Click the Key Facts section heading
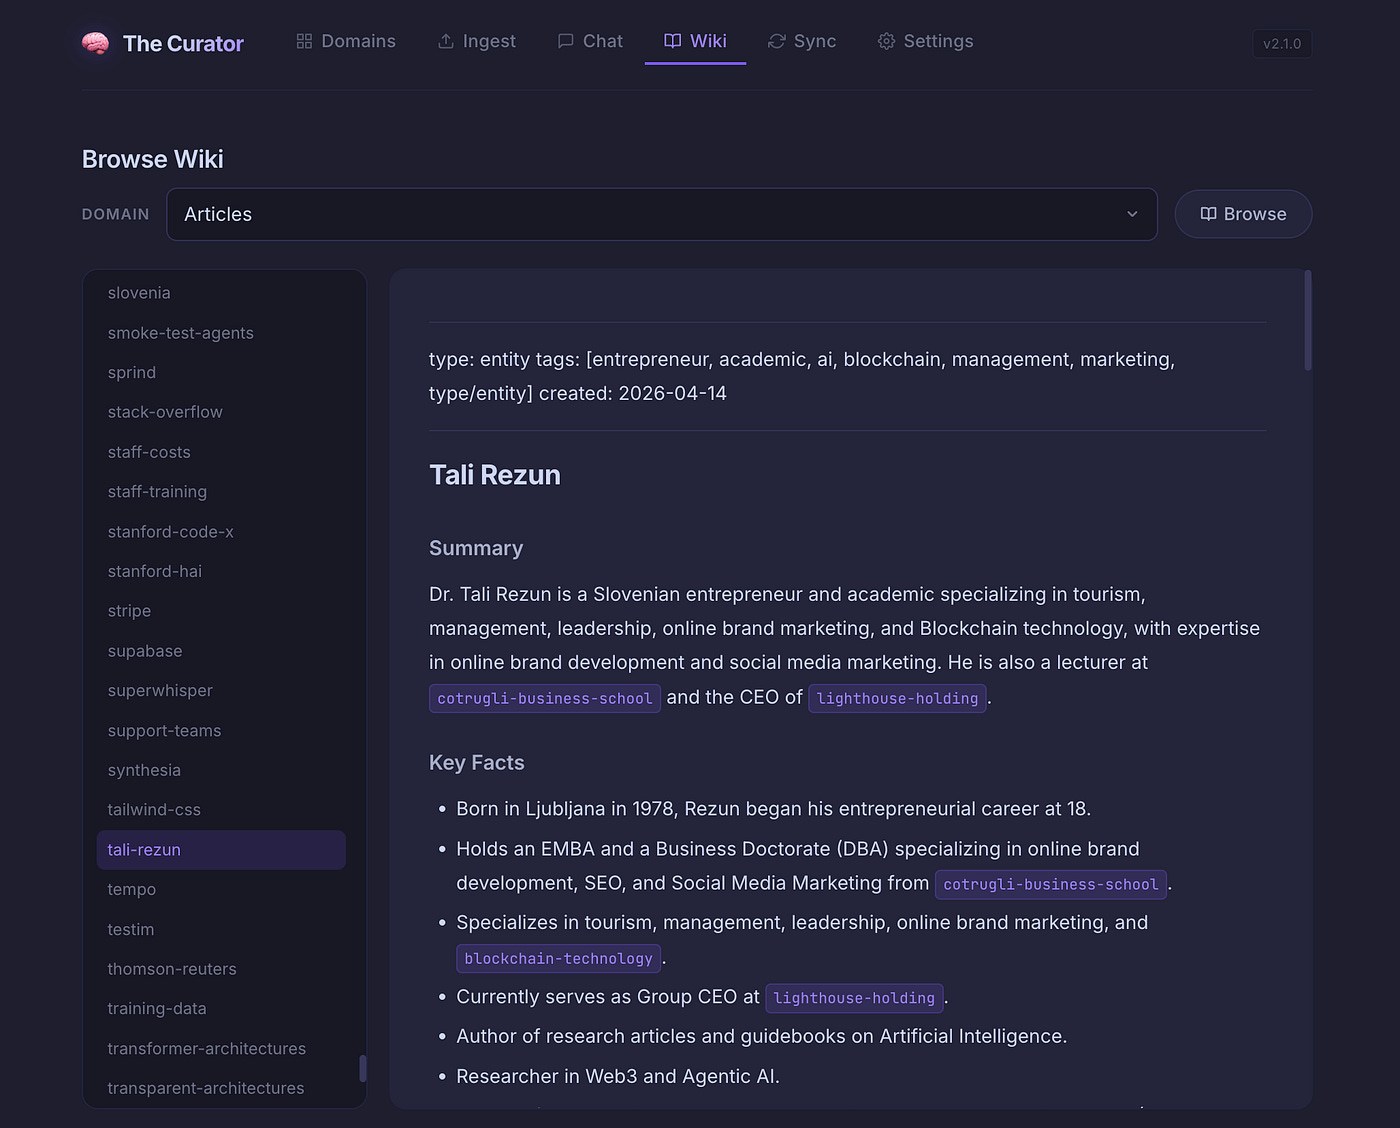 (477, 763)
